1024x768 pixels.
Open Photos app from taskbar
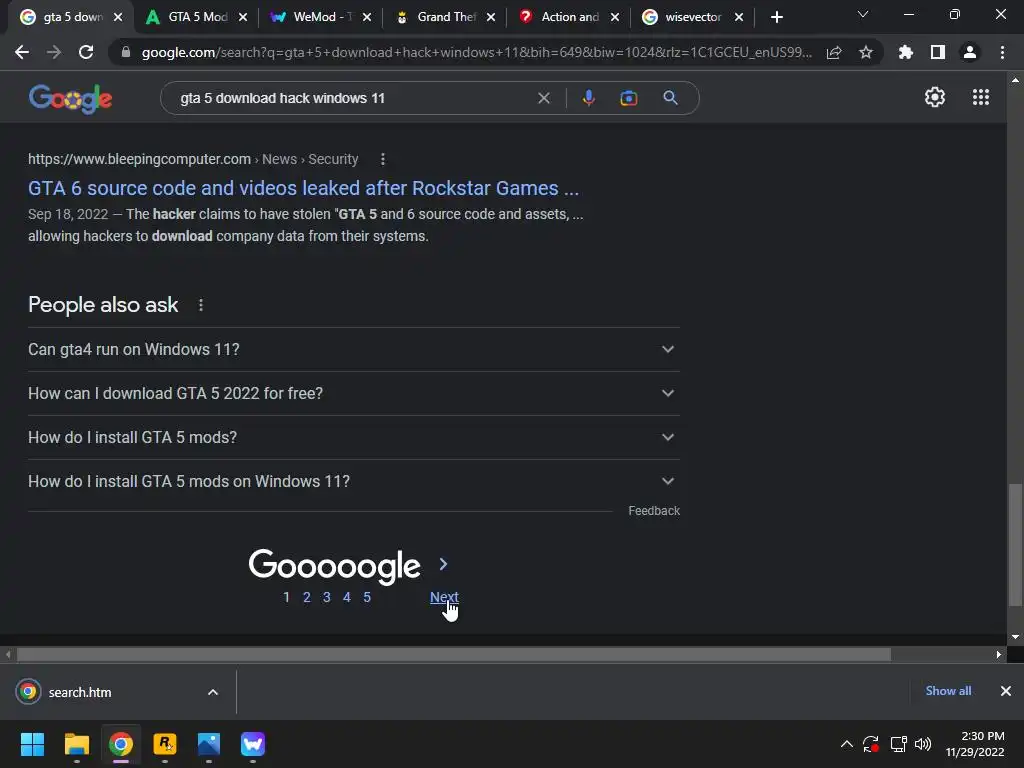(208, 744)
